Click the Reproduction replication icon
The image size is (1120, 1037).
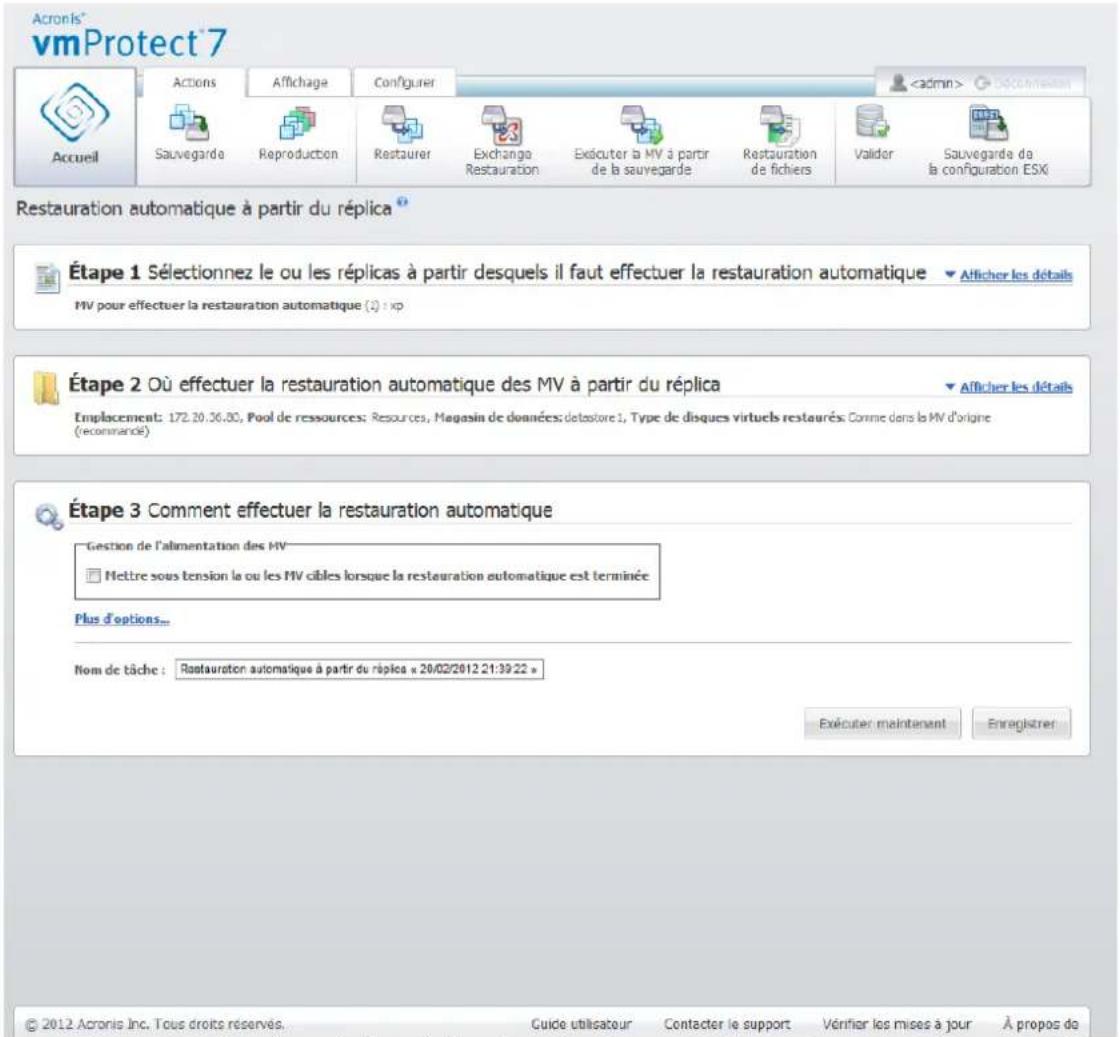298,122
